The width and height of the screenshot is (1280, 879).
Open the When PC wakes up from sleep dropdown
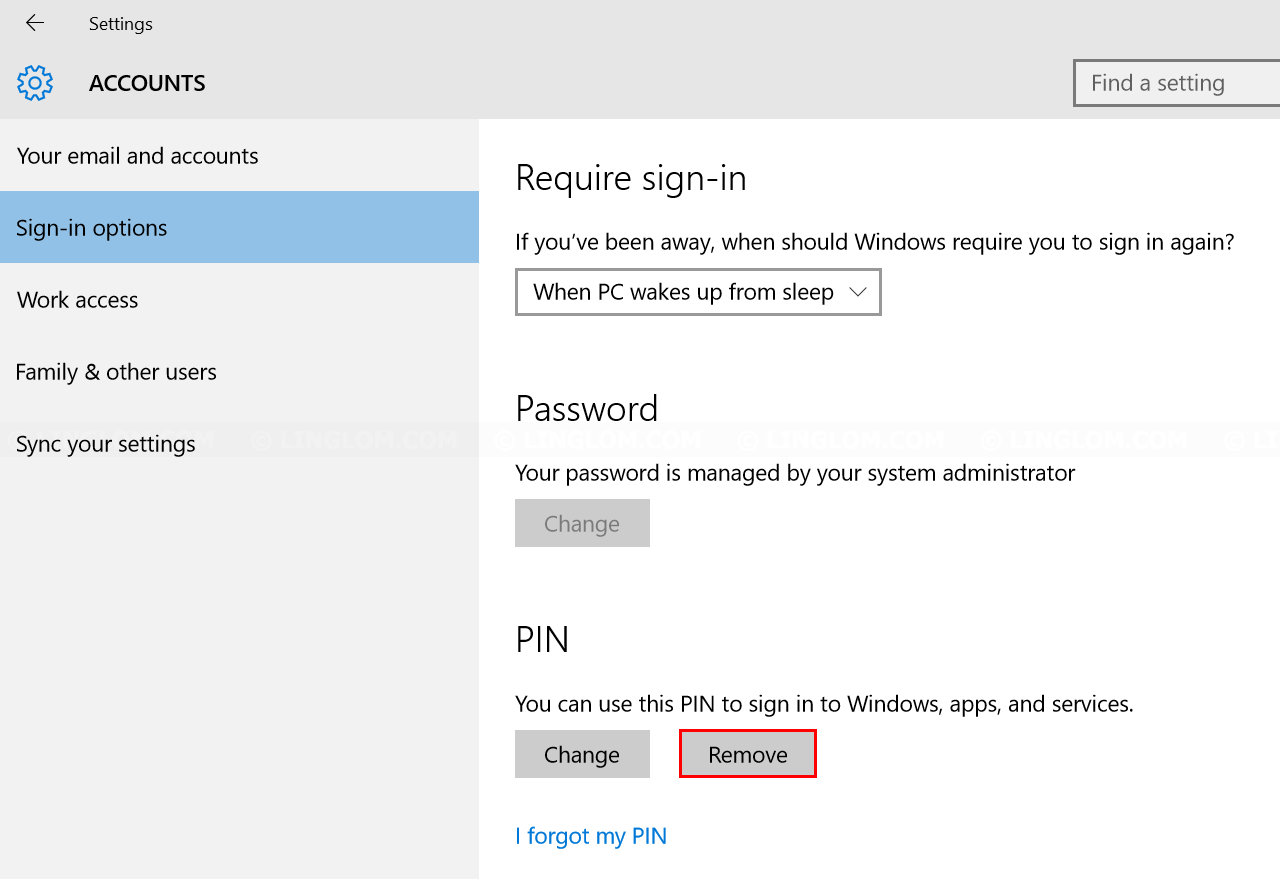tap(698, 292)
